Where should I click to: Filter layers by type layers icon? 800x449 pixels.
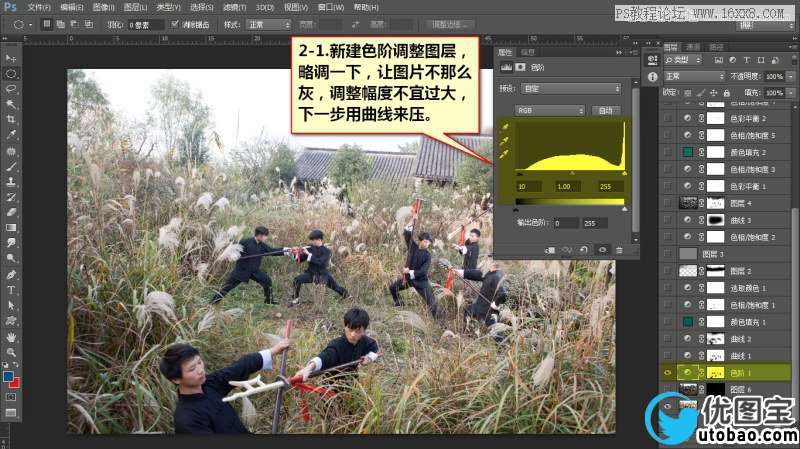pyautogui.click(x=746, y=60)
